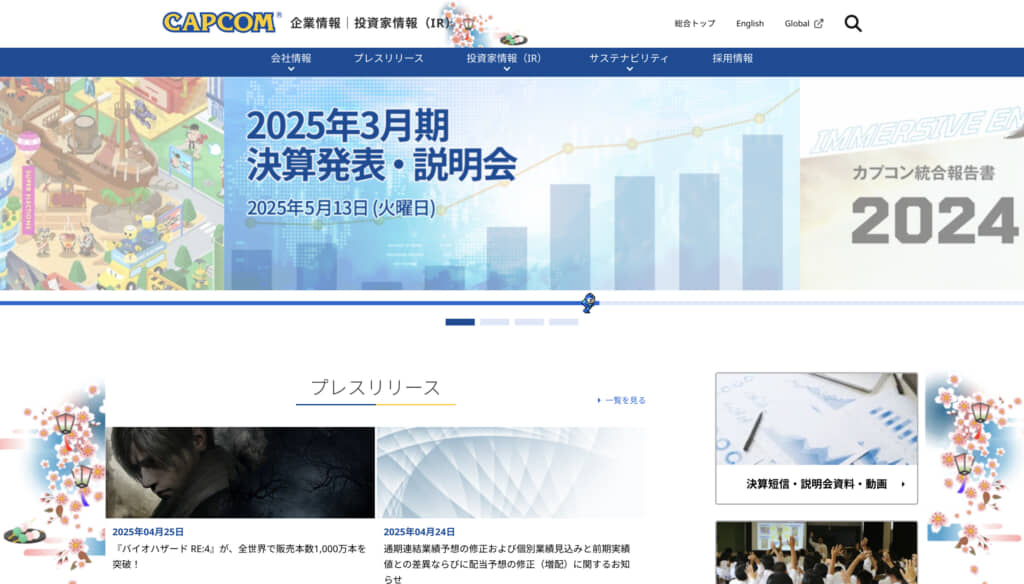Expand 投資家情報 (IR) navigation chevron
Screen dimensions: 1024x584
click(x=507, y=69)
